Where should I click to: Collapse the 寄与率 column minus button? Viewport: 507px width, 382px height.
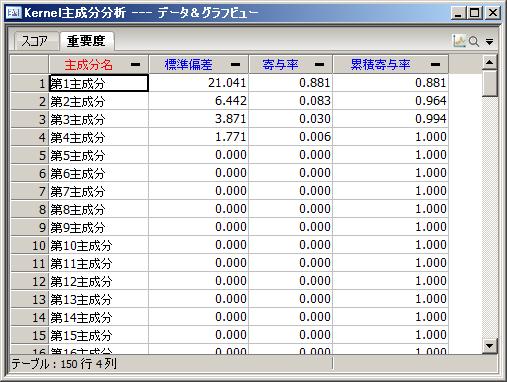click(319, 64)
